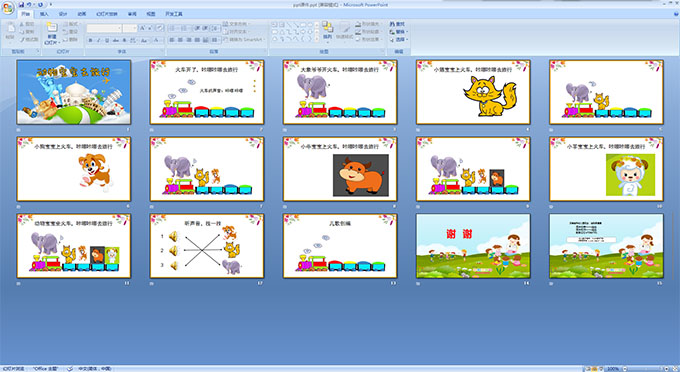This screenshot has width=680, height=372.
Task: Click the Paste icon
Action: (10, 29)
